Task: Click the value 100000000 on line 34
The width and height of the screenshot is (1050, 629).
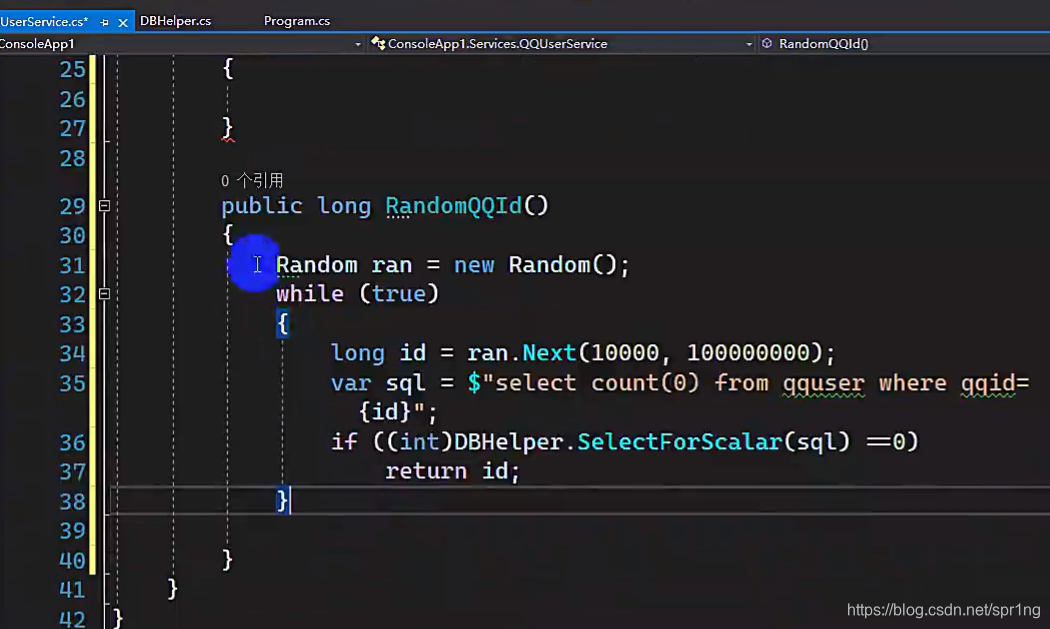Action: 749,353
